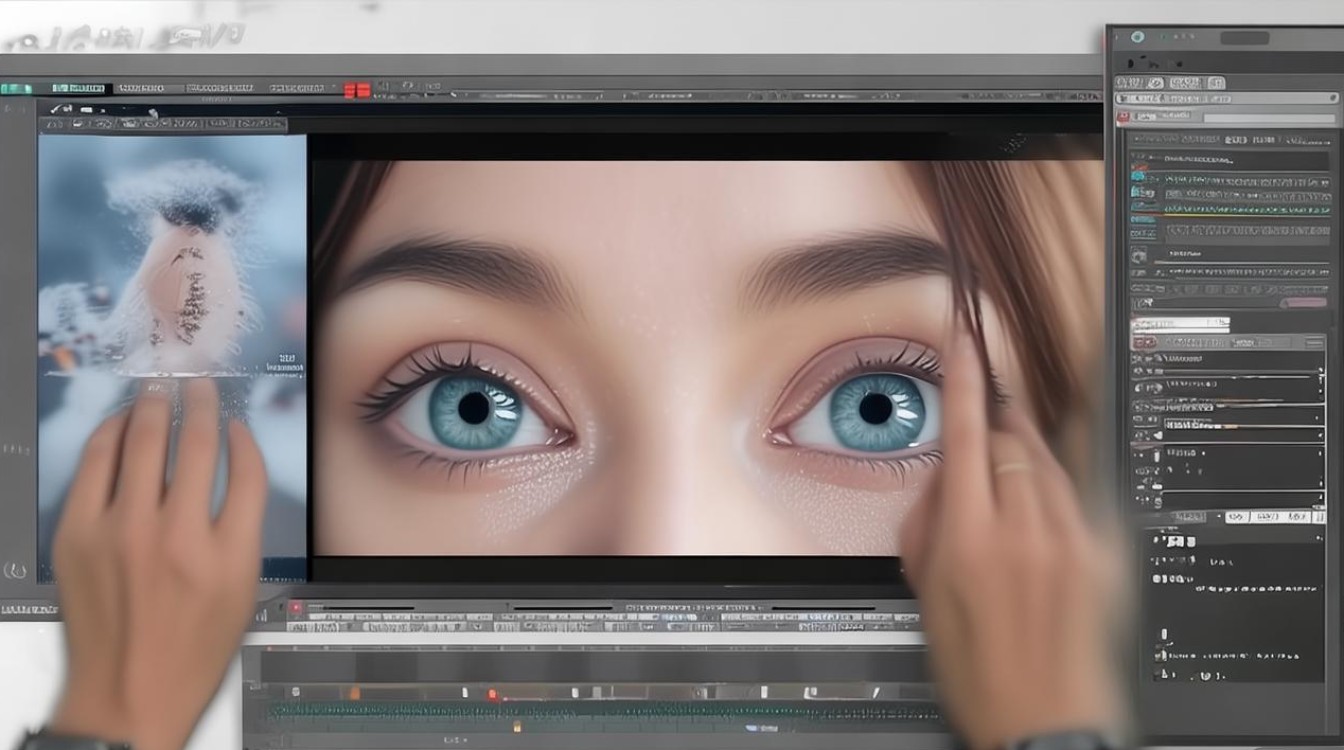
Task: Select the frosty blue preview in left panel
Action: (172, 358)
